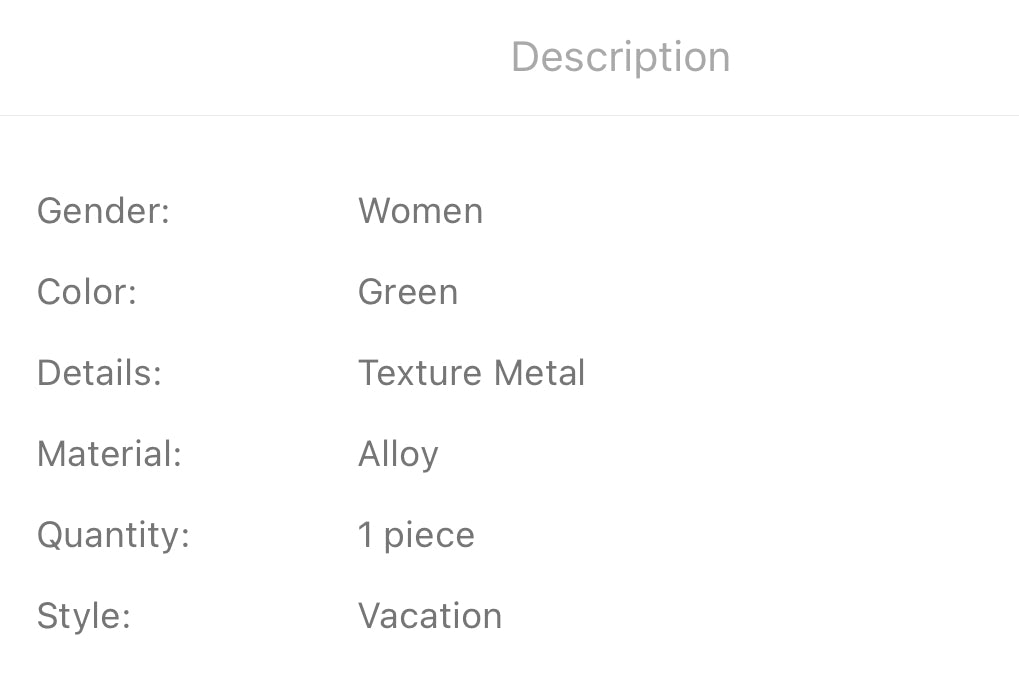The height and width of the screenshot is (678, 1019).
Task: Select the Color field label
Action: click(86, 292)
